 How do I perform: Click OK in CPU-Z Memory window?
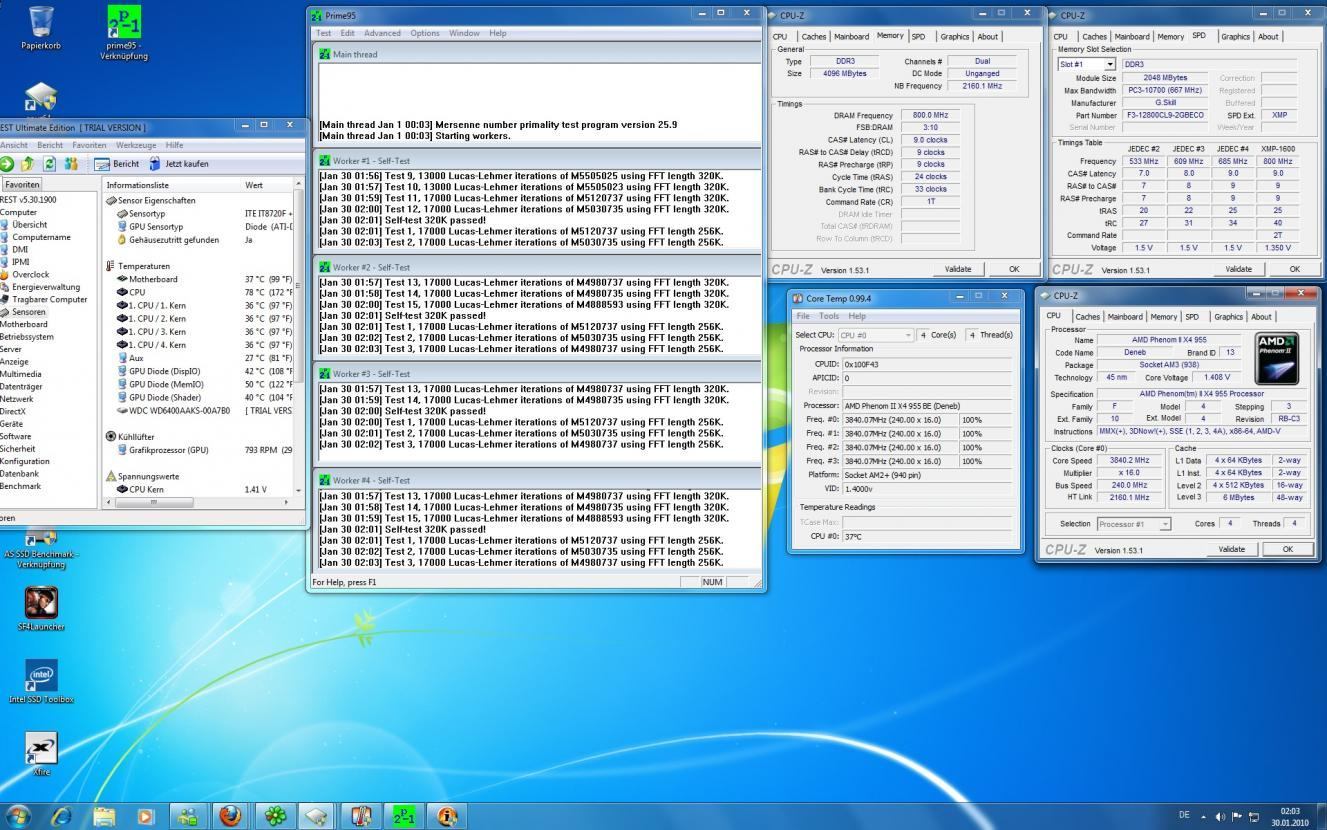click(1014, 269)
